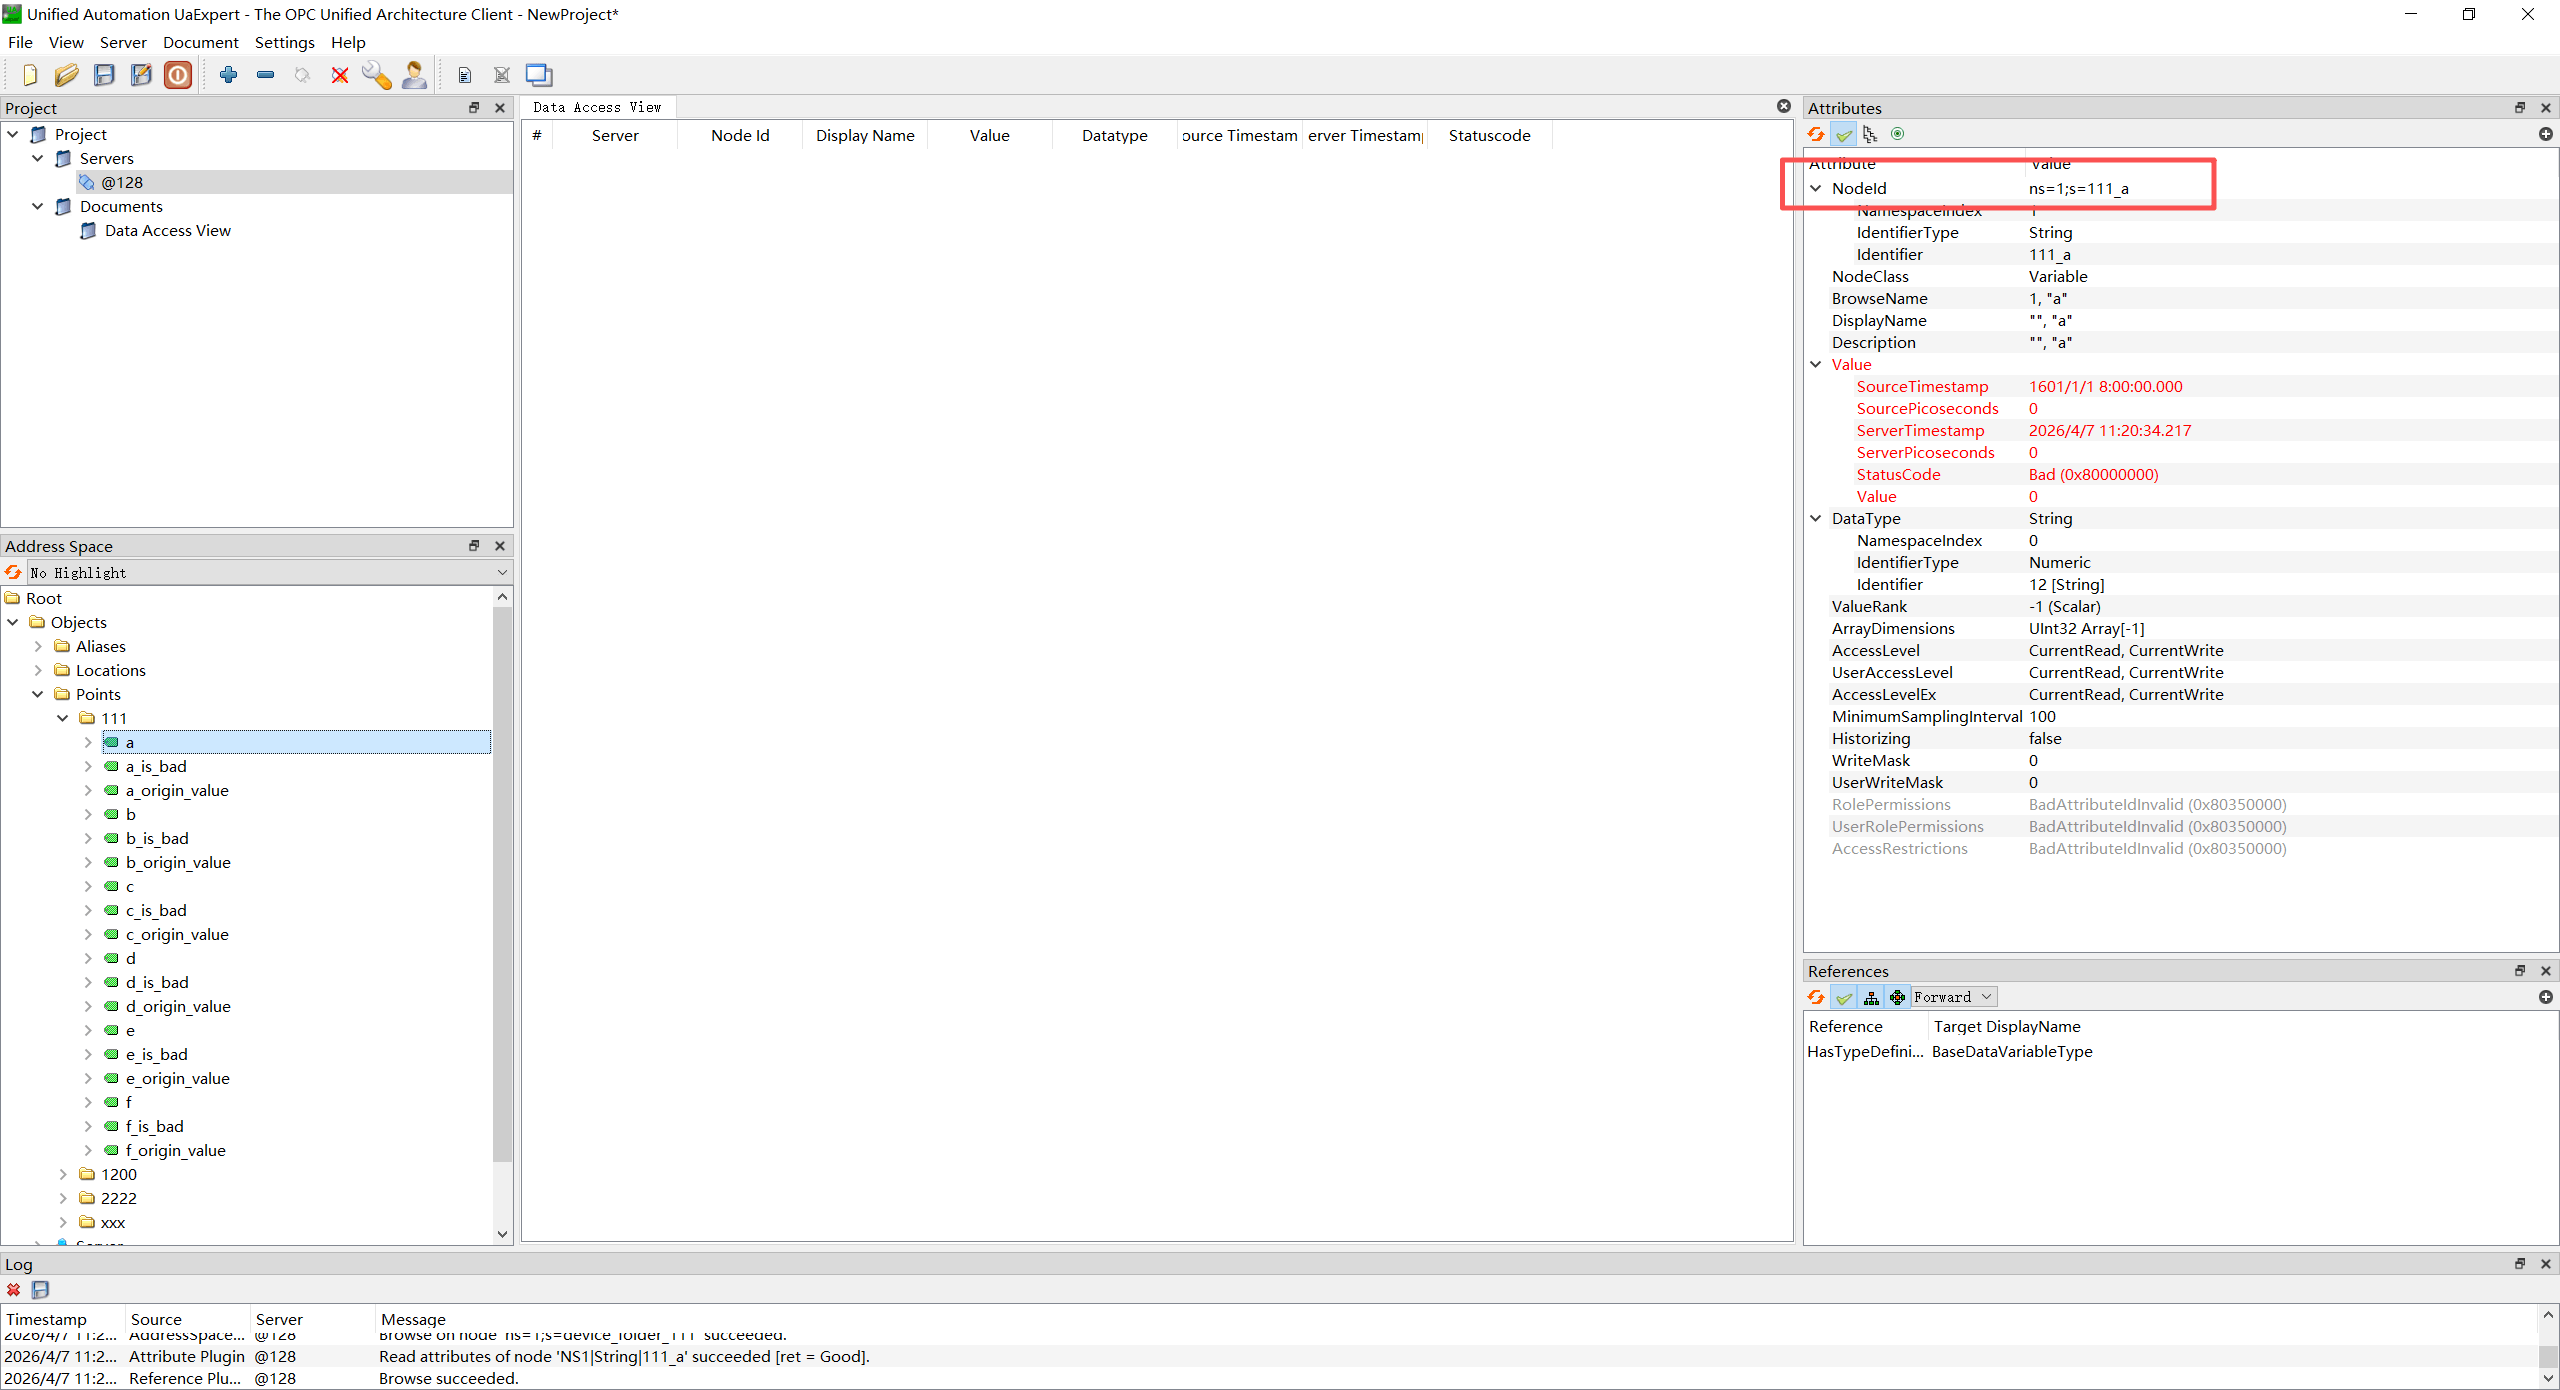
Task: Open the File menu
Action: (x=20, y=42)
